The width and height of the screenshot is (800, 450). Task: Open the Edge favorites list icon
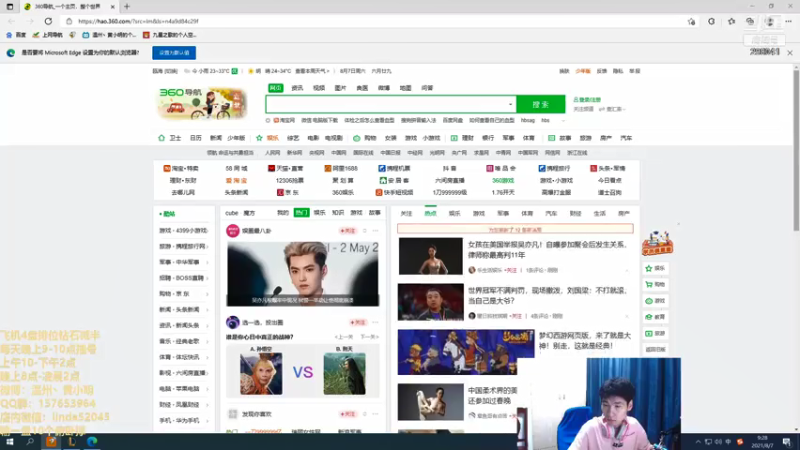tap(731, 21)
